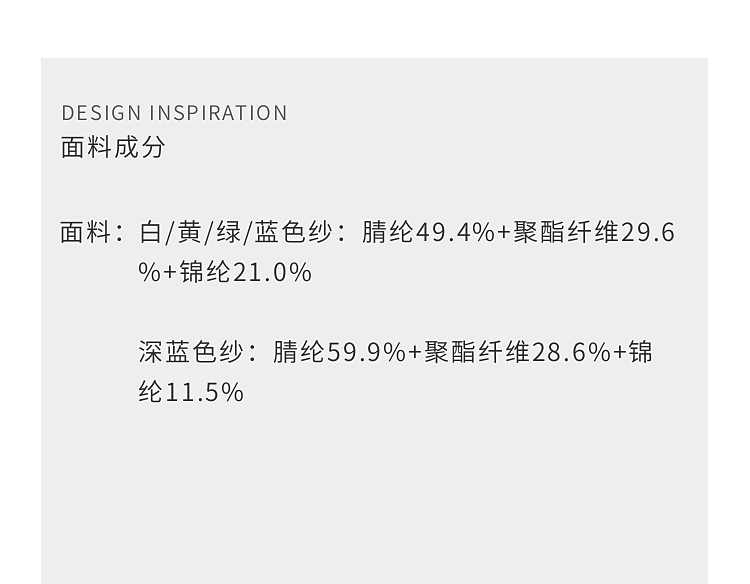Click the "纶11.5%" text on last line

[x=191, y=392]
